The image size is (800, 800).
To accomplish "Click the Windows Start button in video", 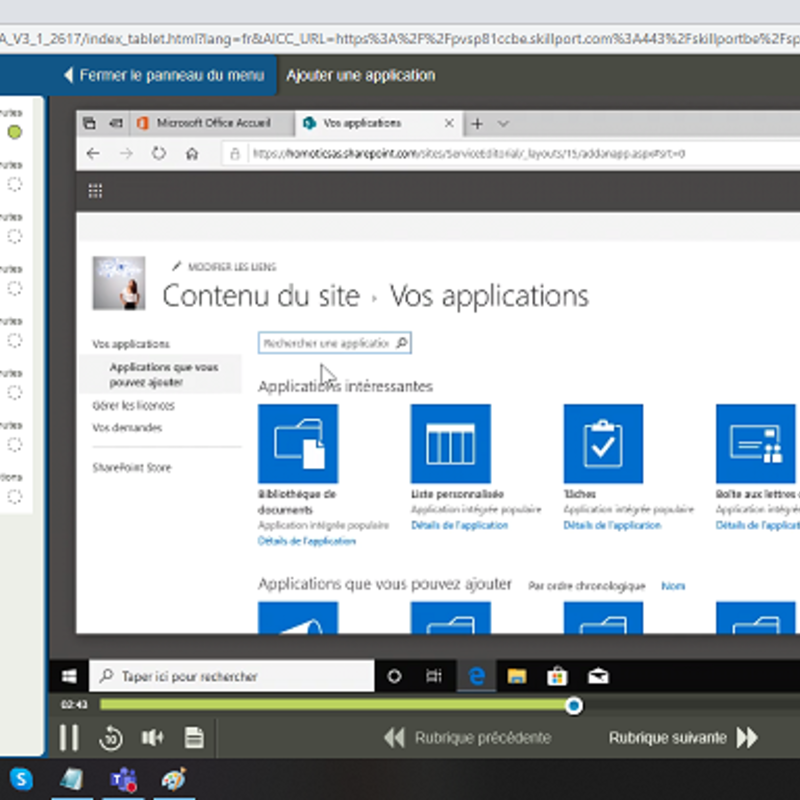I will (69, 677).
